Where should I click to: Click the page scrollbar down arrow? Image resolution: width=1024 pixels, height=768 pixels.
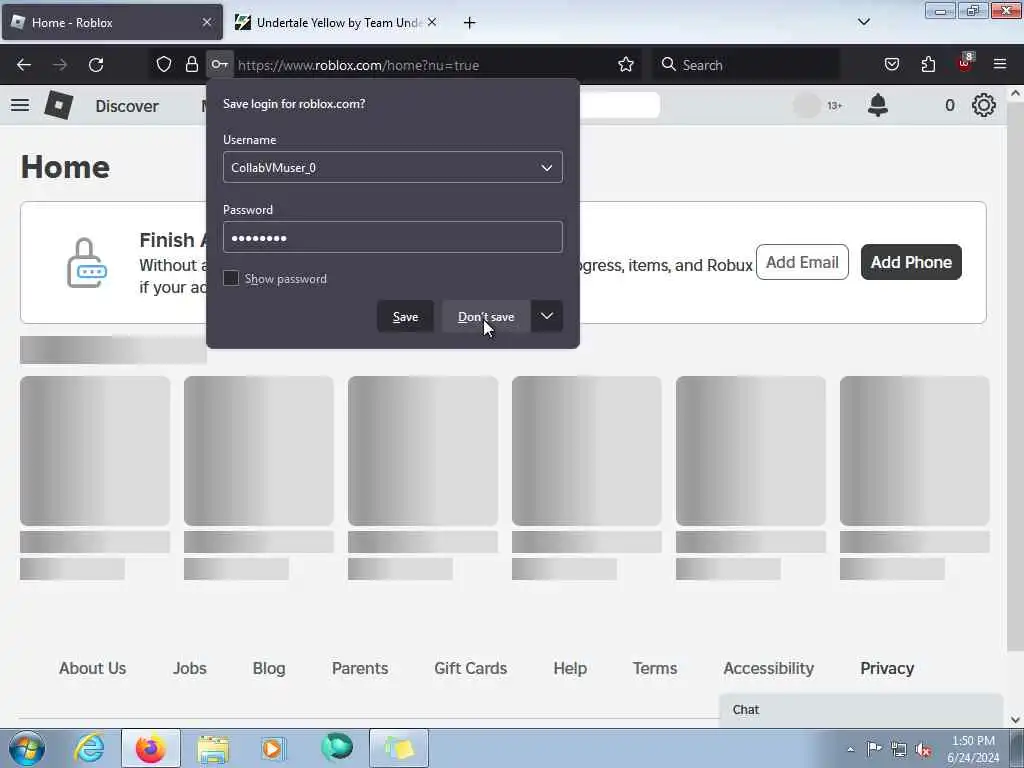pyautogui.click(x=1015, y=720)
